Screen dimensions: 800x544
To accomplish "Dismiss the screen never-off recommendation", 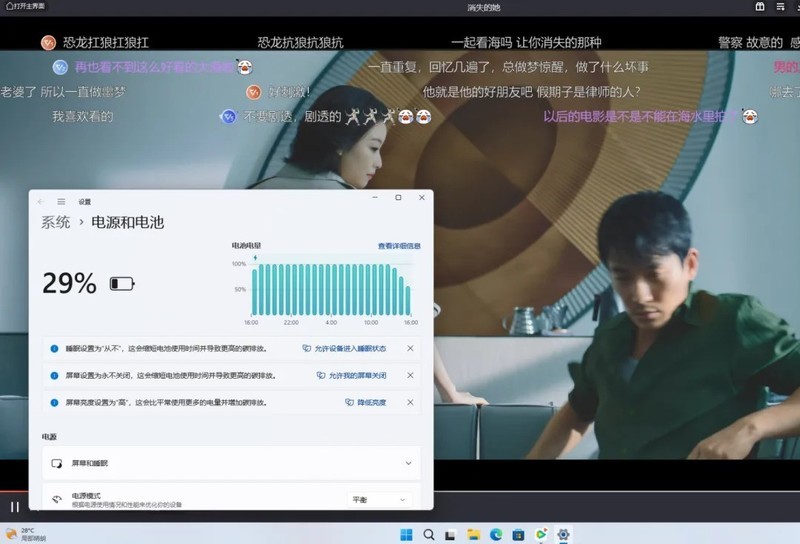I will 410,376.
